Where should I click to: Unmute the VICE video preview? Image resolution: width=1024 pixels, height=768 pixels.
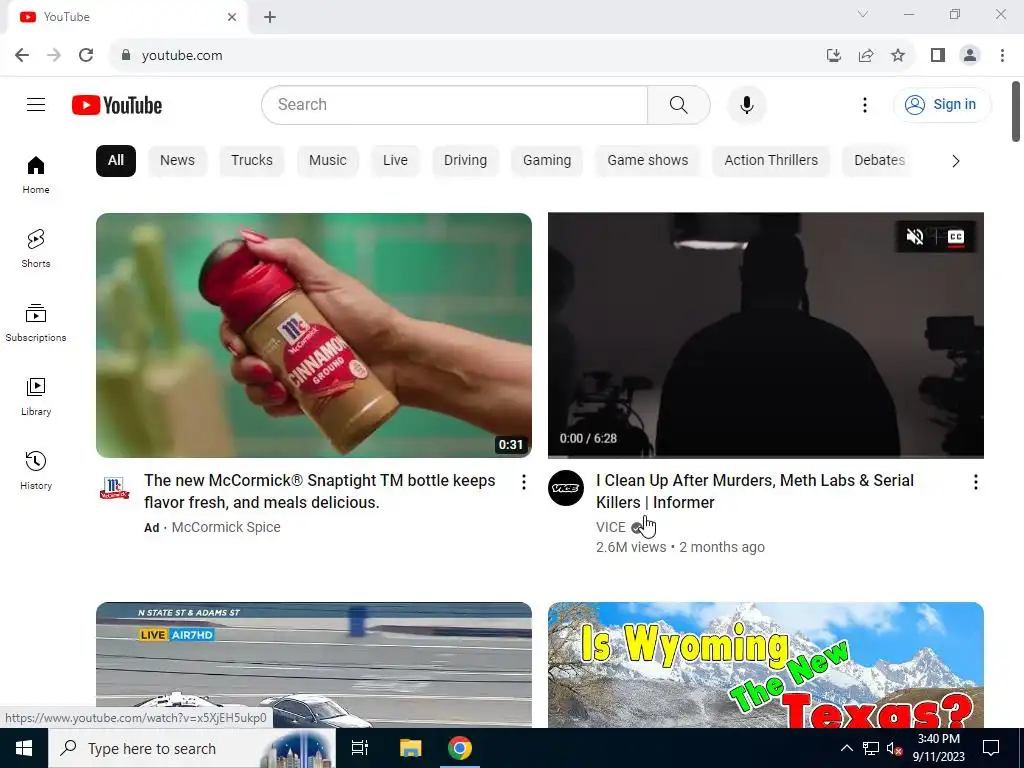915,236
